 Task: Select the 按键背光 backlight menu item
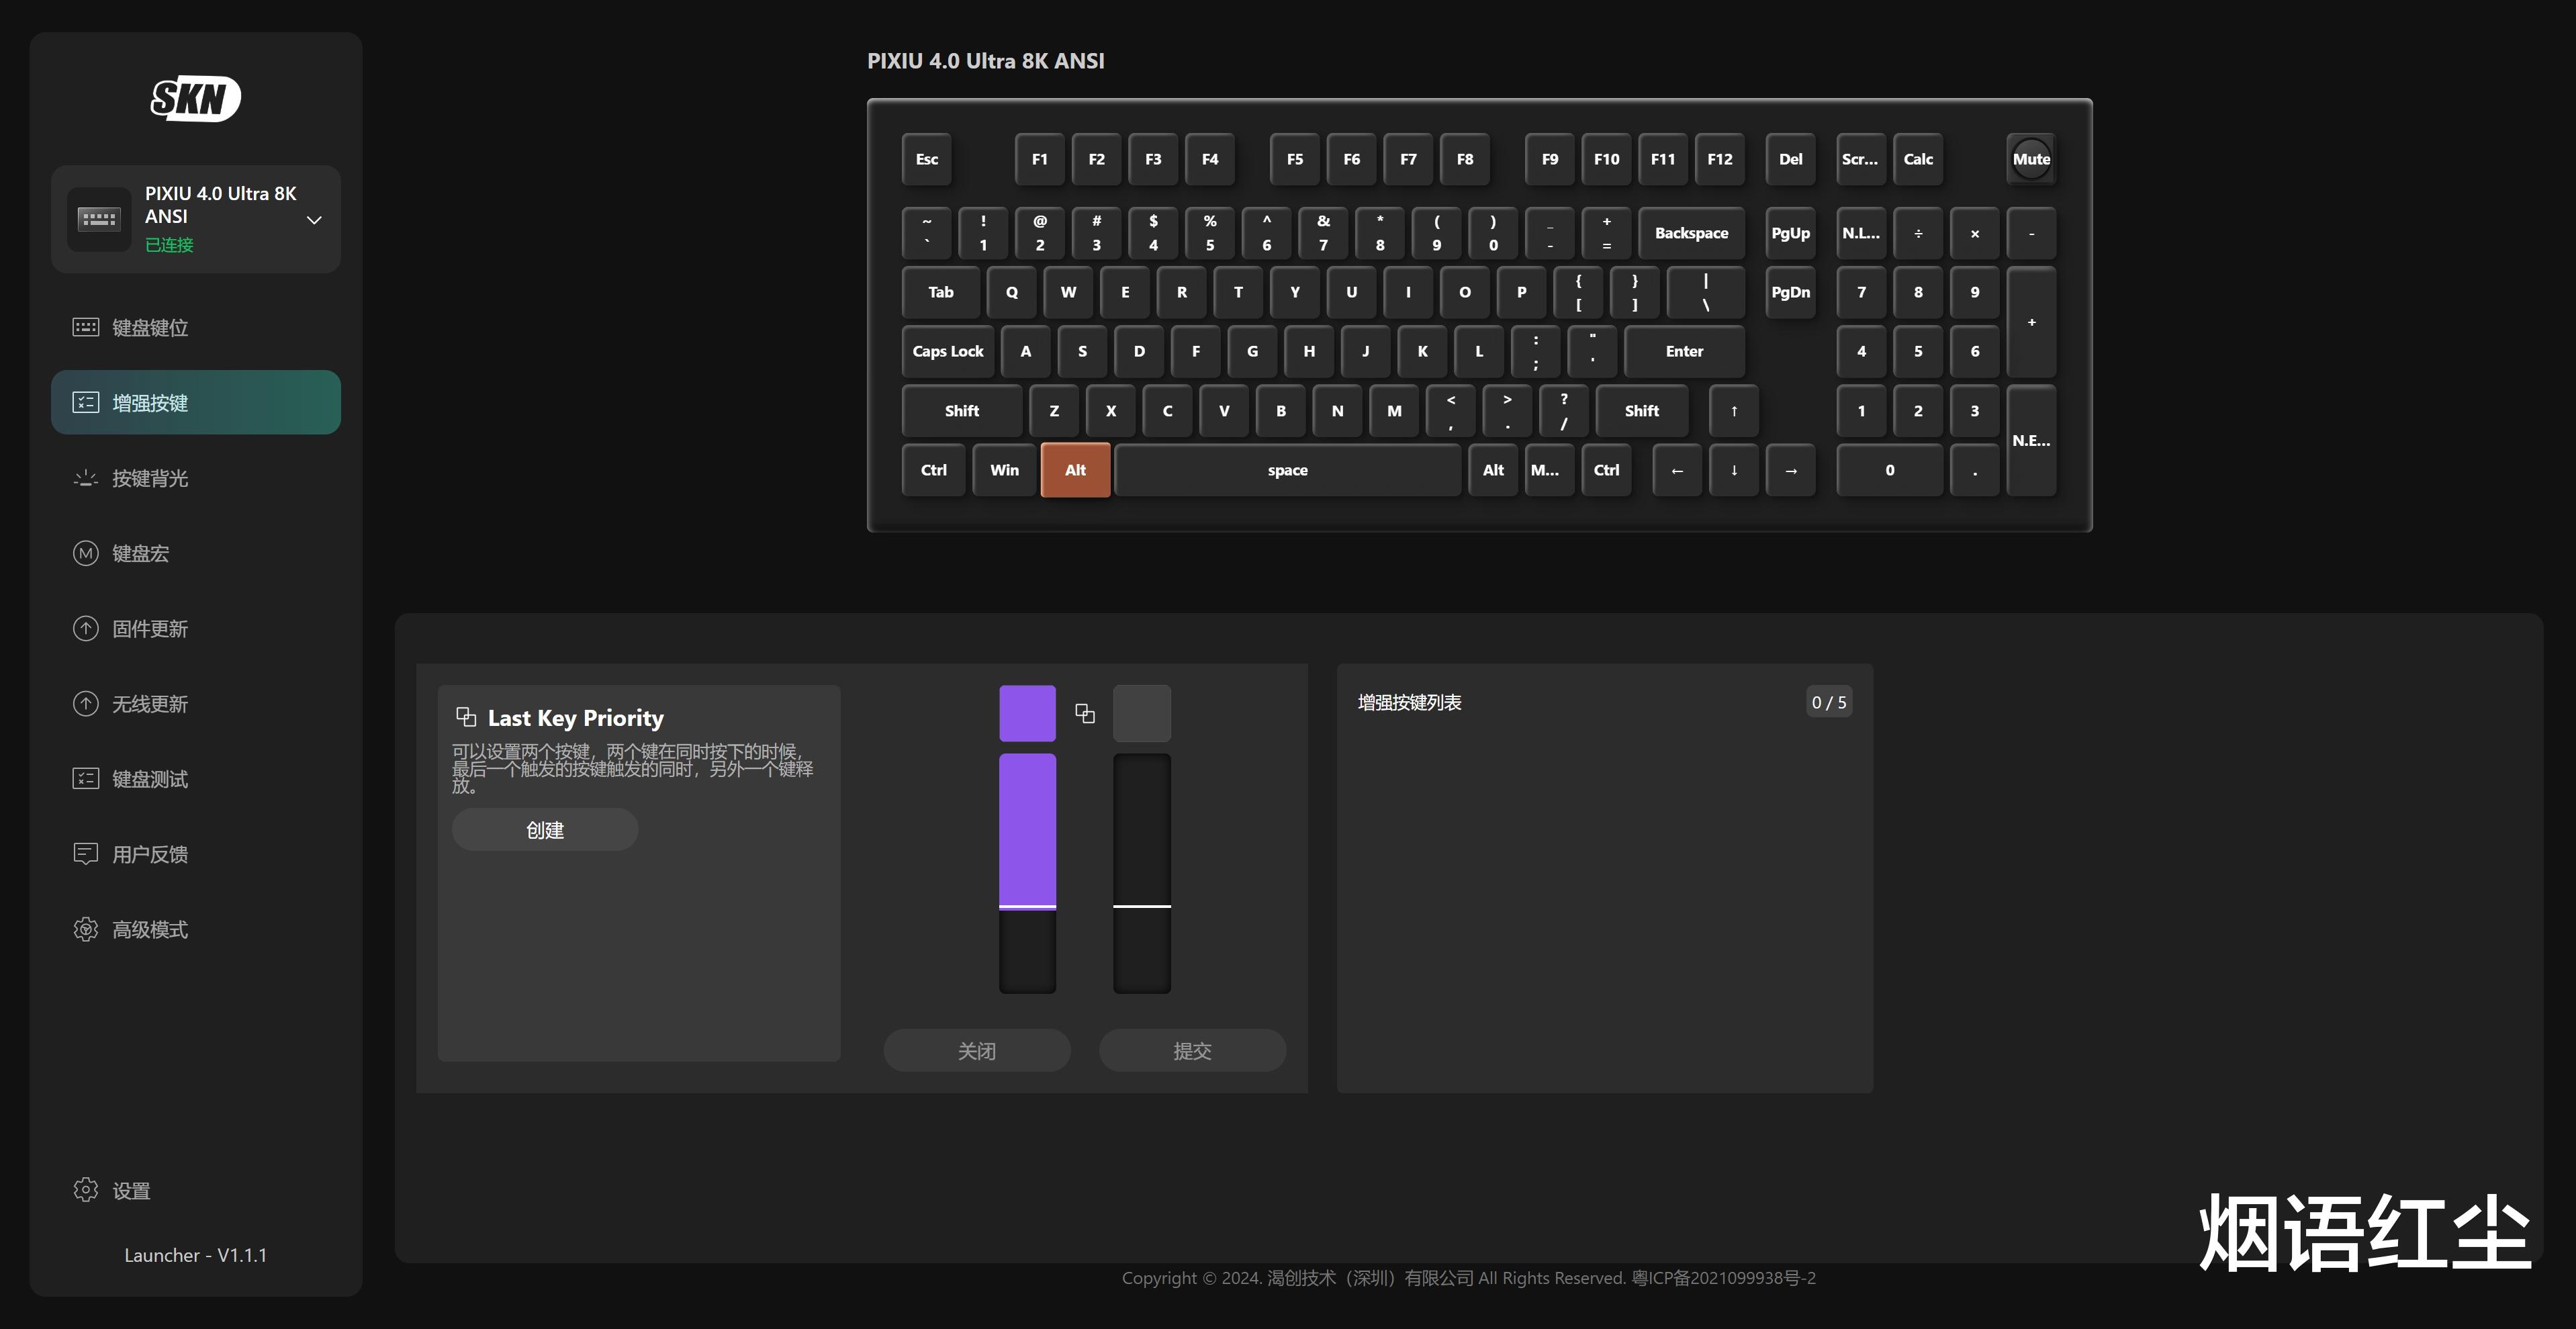(150, 478)
